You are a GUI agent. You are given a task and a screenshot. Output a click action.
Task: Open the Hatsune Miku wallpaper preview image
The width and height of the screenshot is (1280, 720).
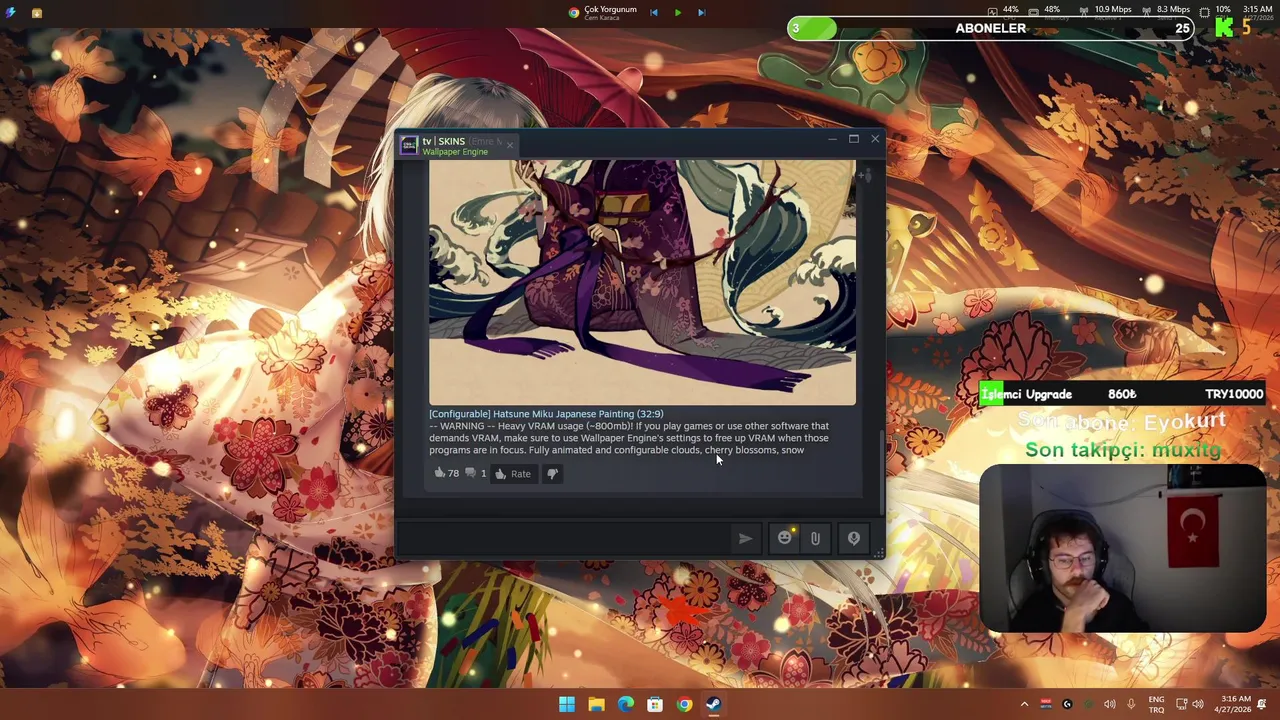pyautogui.click(x=642, y=282)
